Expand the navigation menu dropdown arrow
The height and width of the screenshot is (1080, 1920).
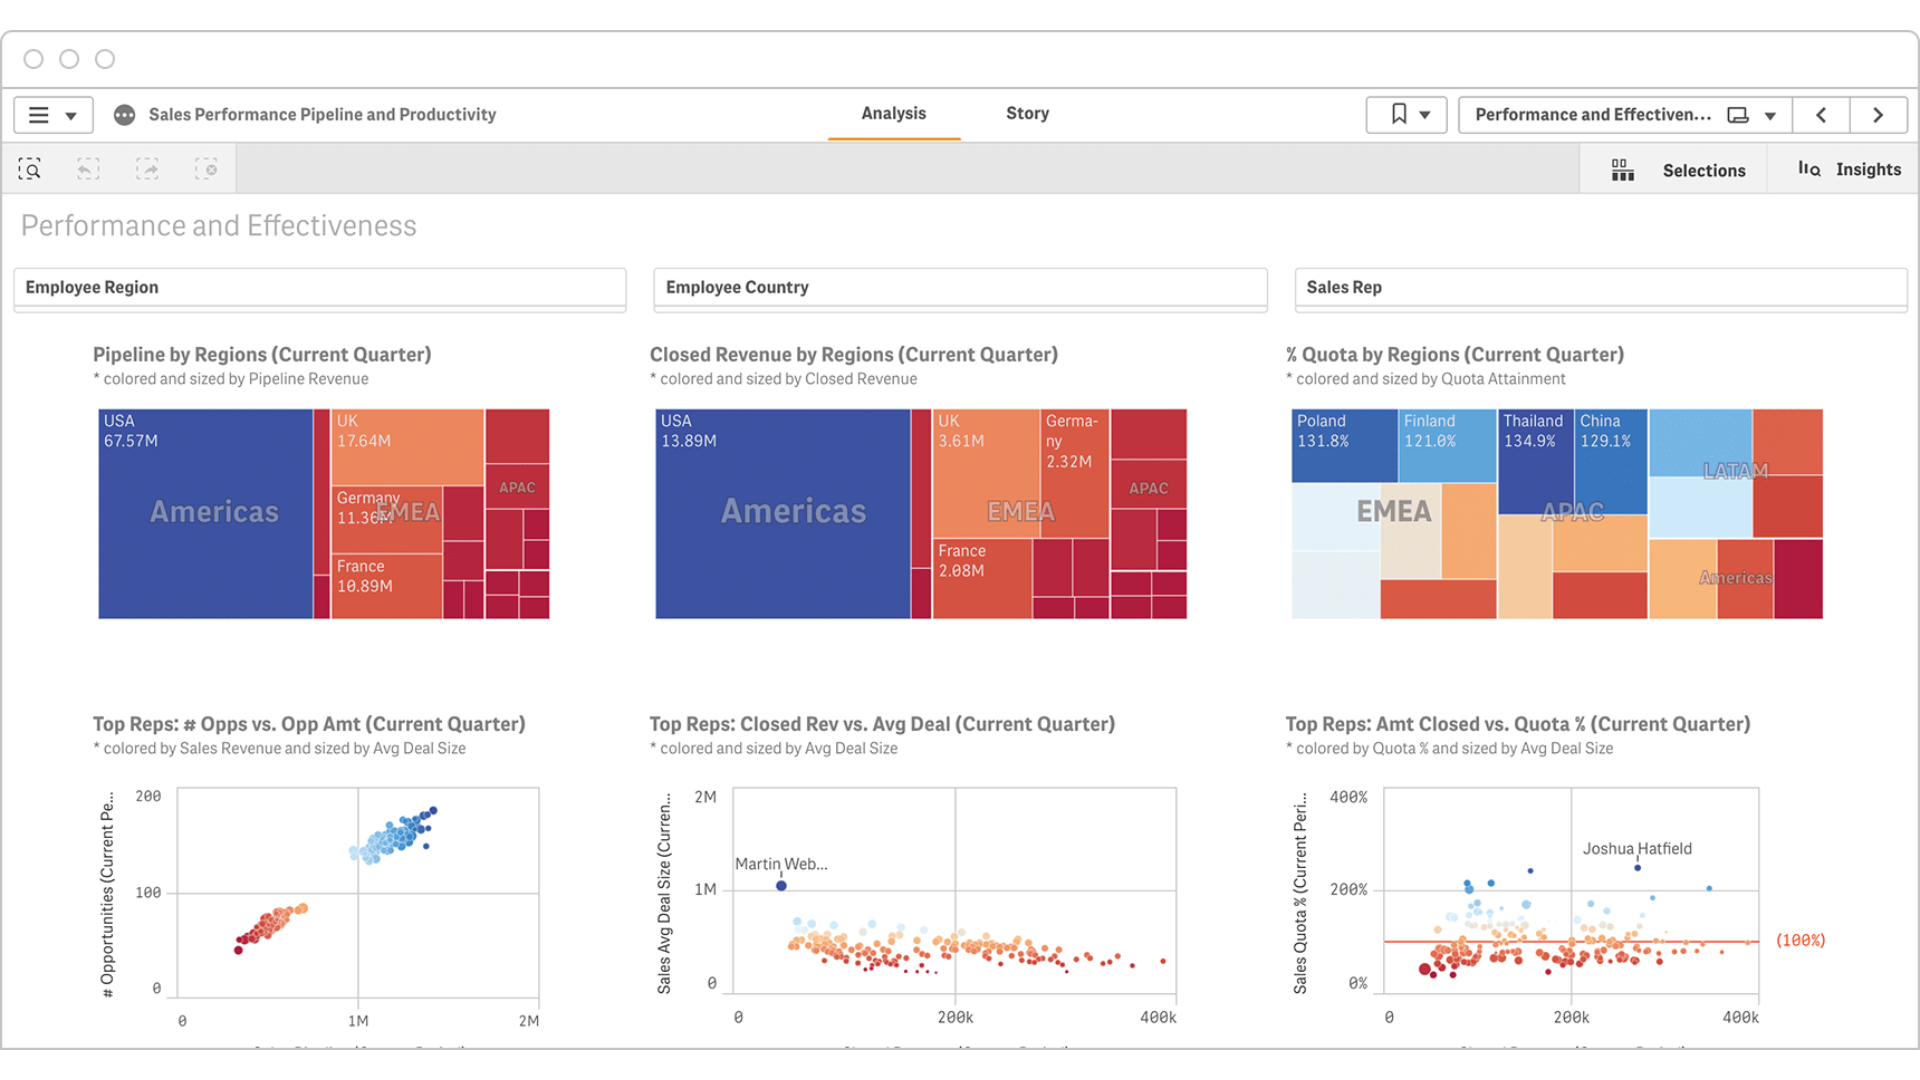click(71, 116)
